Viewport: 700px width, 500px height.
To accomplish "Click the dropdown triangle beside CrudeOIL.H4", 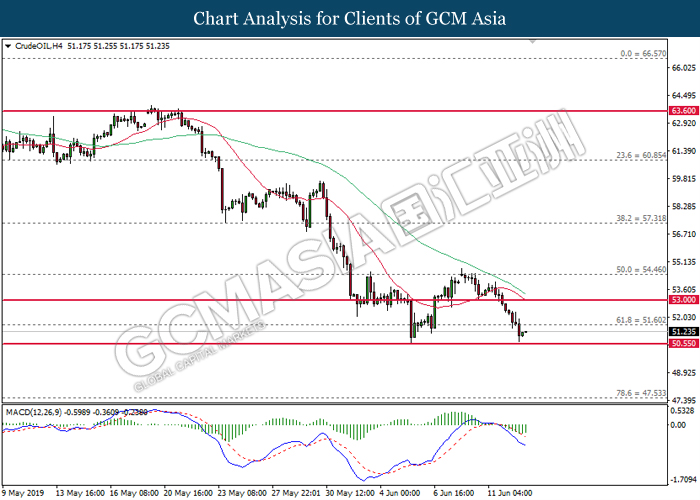I will point(8,46).
